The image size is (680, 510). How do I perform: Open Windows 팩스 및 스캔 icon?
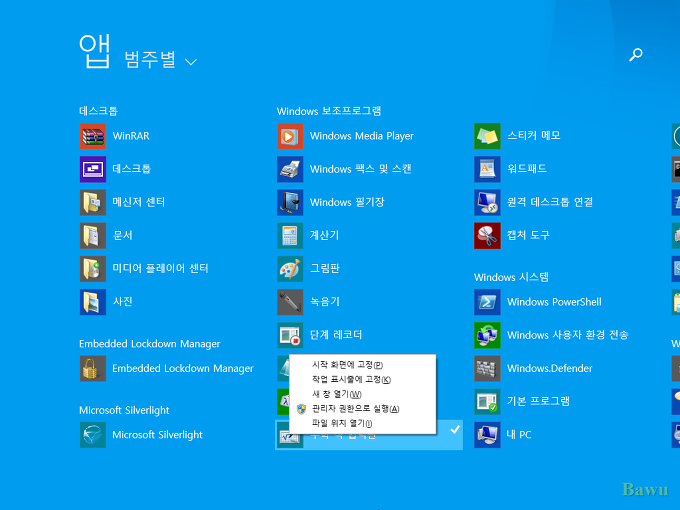(x=290, y=169)
